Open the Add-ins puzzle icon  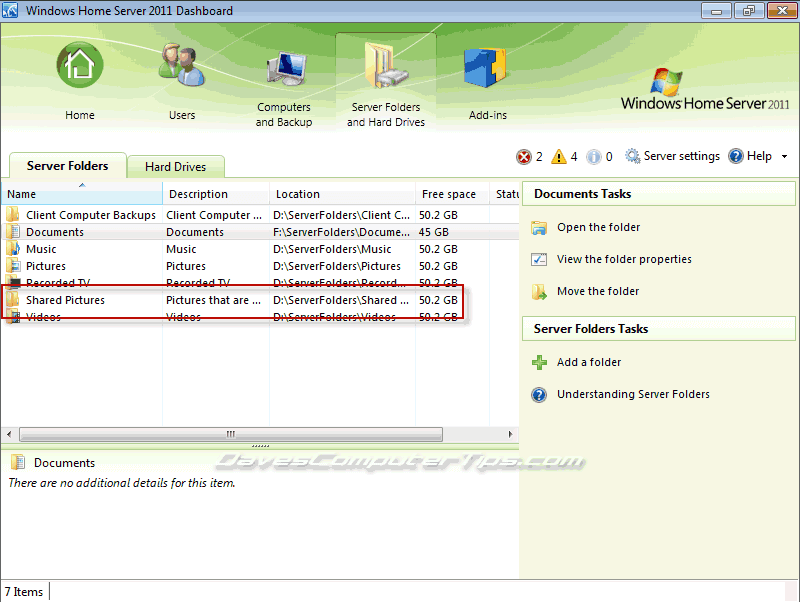tap(485, 67)
